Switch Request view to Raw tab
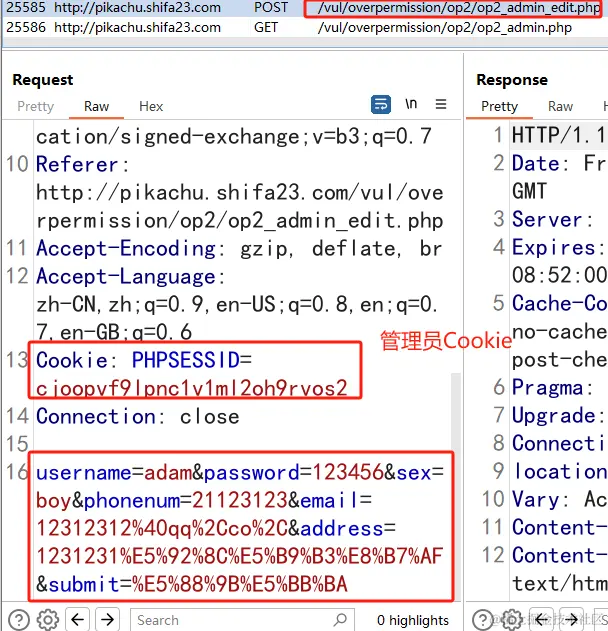608x631 pixels. (96, 106)
